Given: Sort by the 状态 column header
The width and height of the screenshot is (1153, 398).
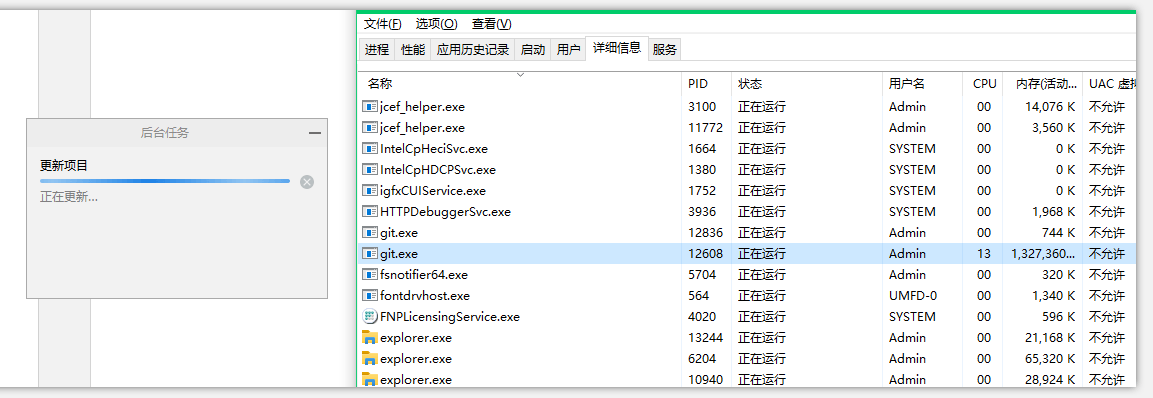Looking at the screenshot, I should [x=807, y=84].
